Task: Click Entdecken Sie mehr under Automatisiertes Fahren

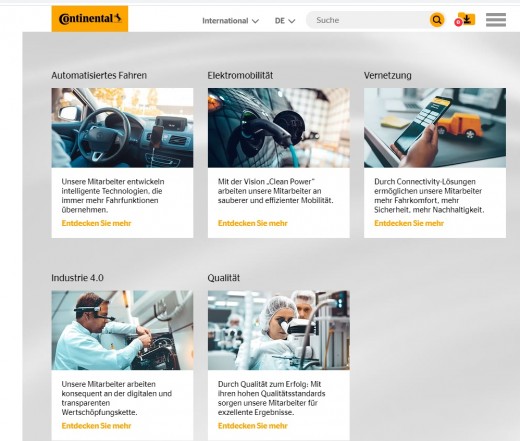Action: (96, 223)
